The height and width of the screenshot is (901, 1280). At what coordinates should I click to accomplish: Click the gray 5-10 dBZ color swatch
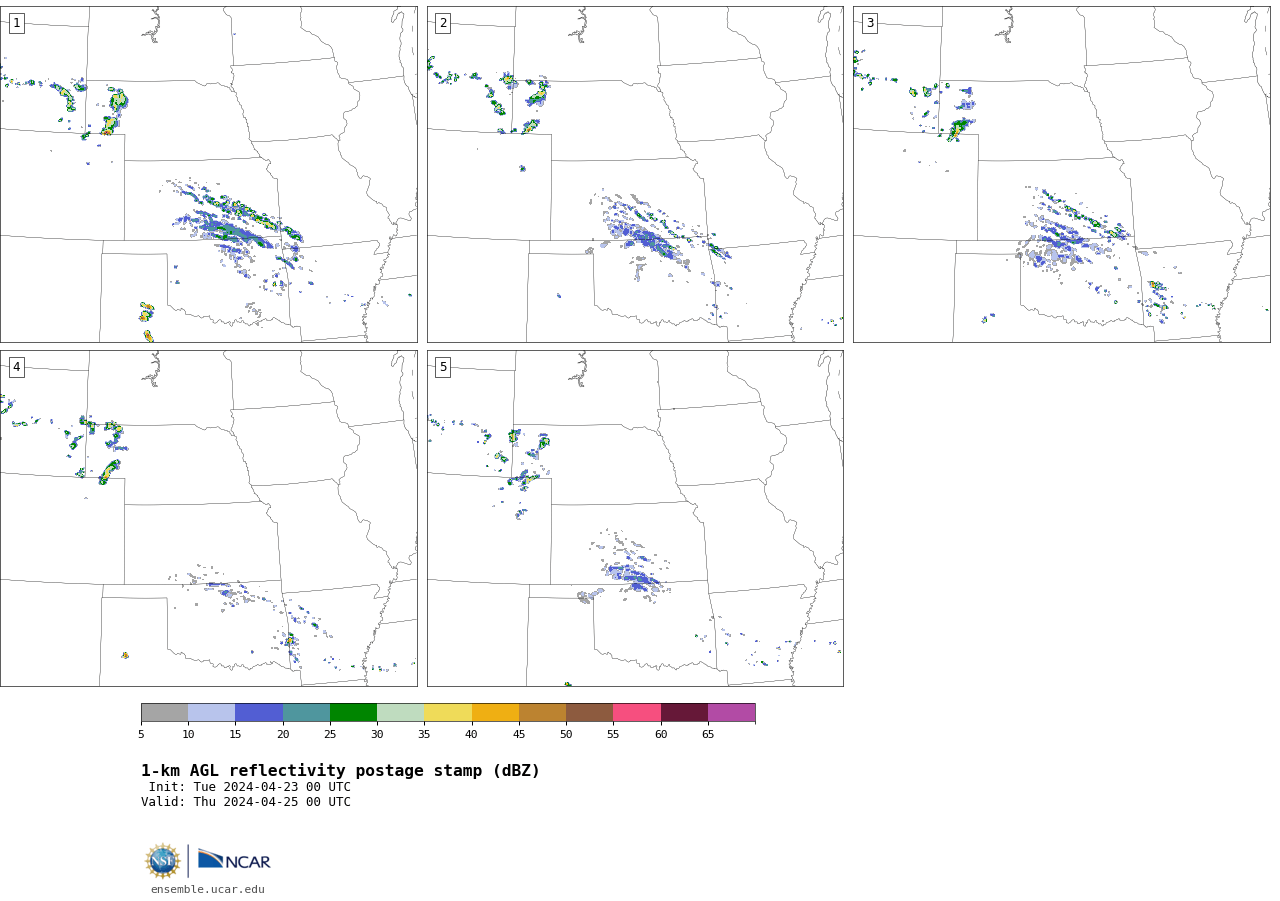click(x=164, y=713)
